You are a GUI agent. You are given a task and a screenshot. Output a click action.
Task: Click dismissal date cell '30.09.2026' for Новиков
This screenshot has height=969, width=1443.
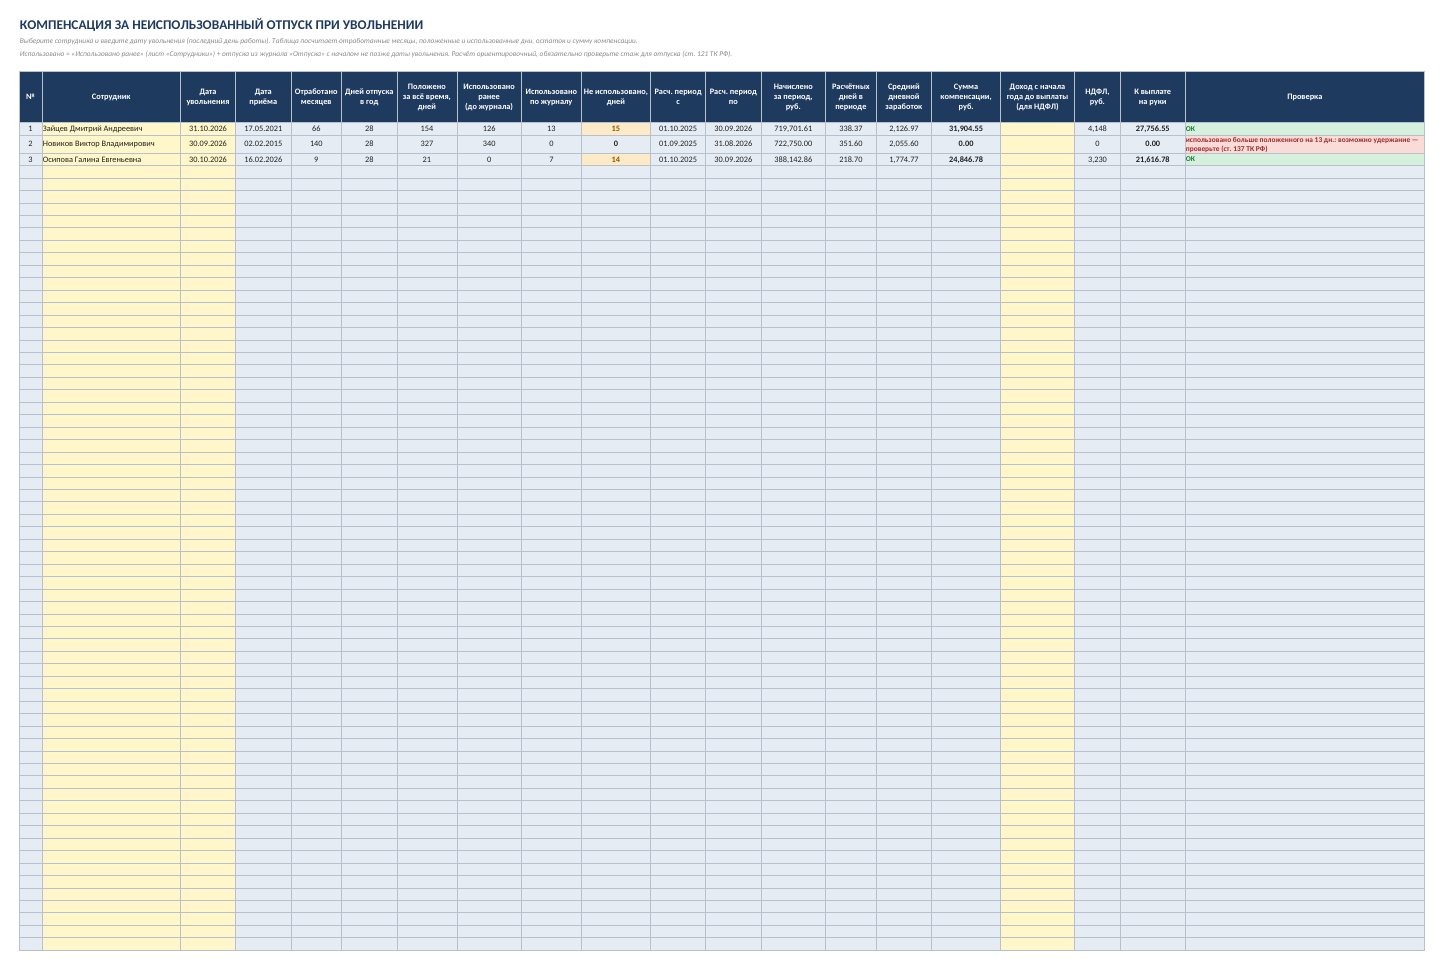pyautogui.click(x=208, y=144)
